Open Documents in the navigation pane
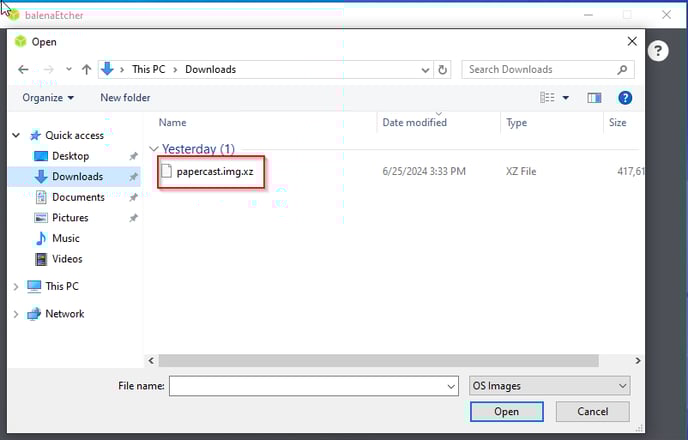Screen dimensions: 688x440 point(78,197)
